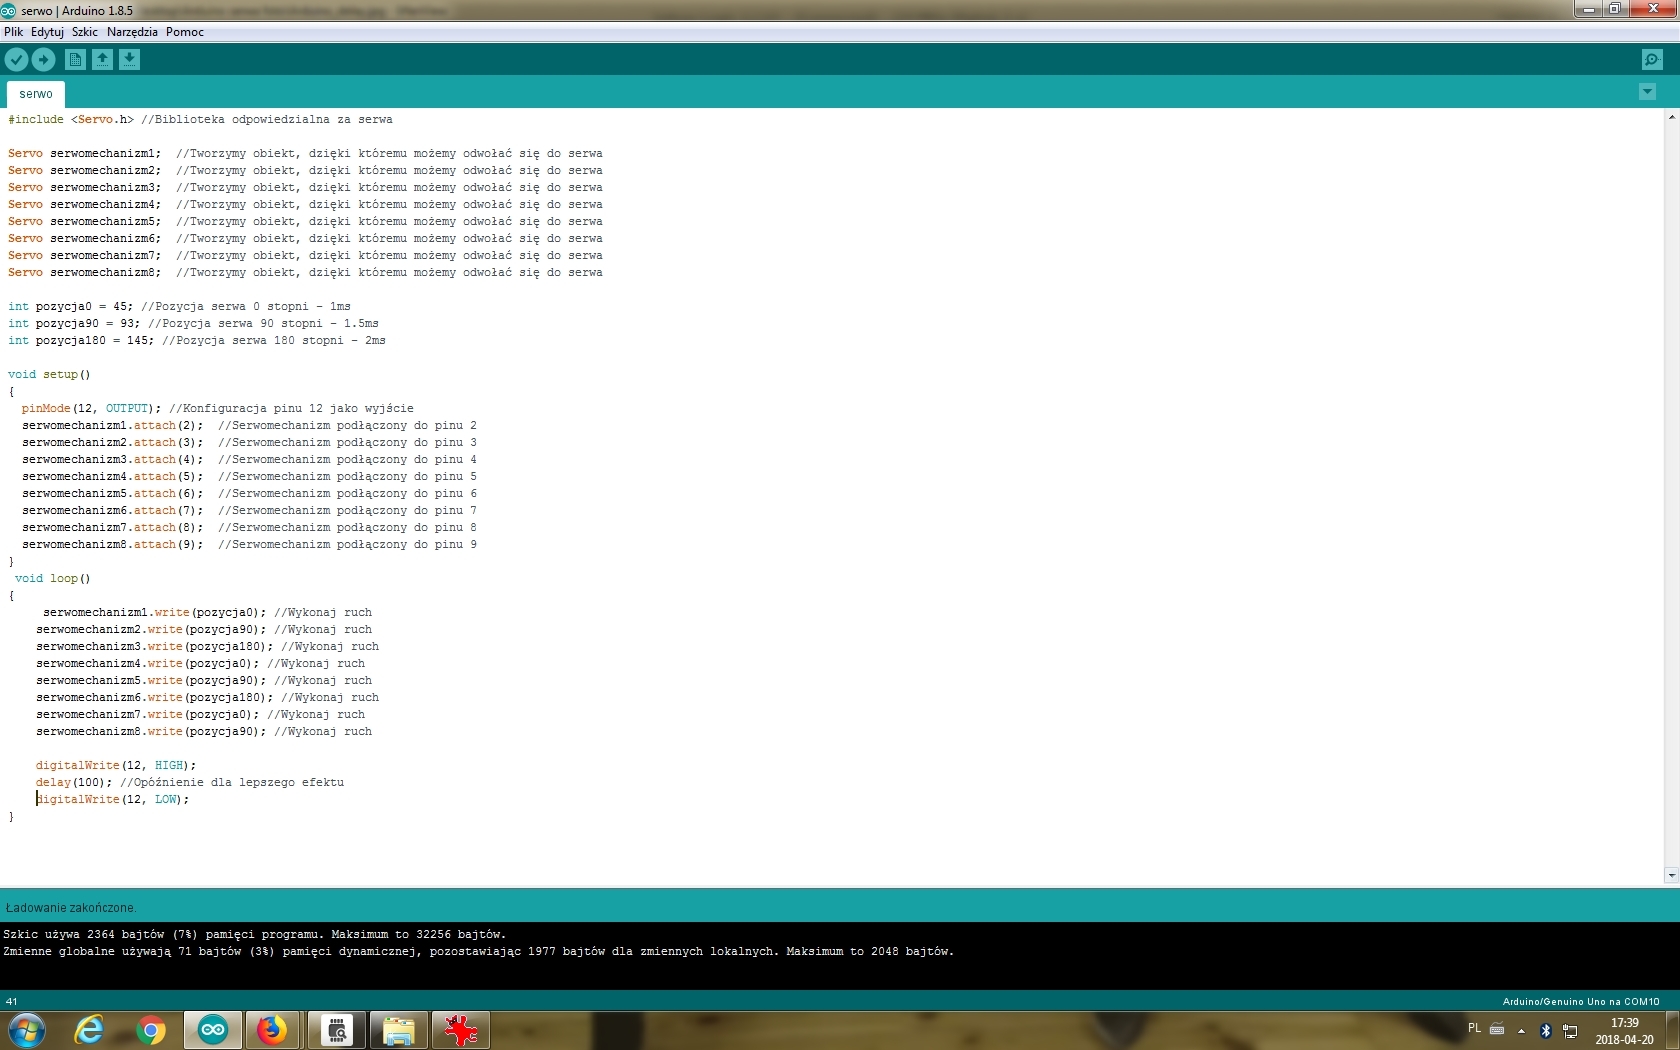Image resolution: width=1680 pixels, height=1050 pixels.
Task: Click the PL language indicator
Action: (1474, 1028)
